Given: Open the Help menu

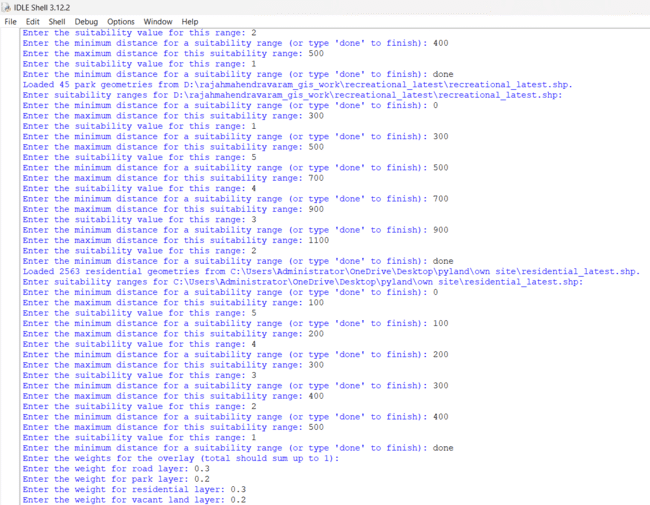Looking at the screenshot, I should [x=189, y=21].
